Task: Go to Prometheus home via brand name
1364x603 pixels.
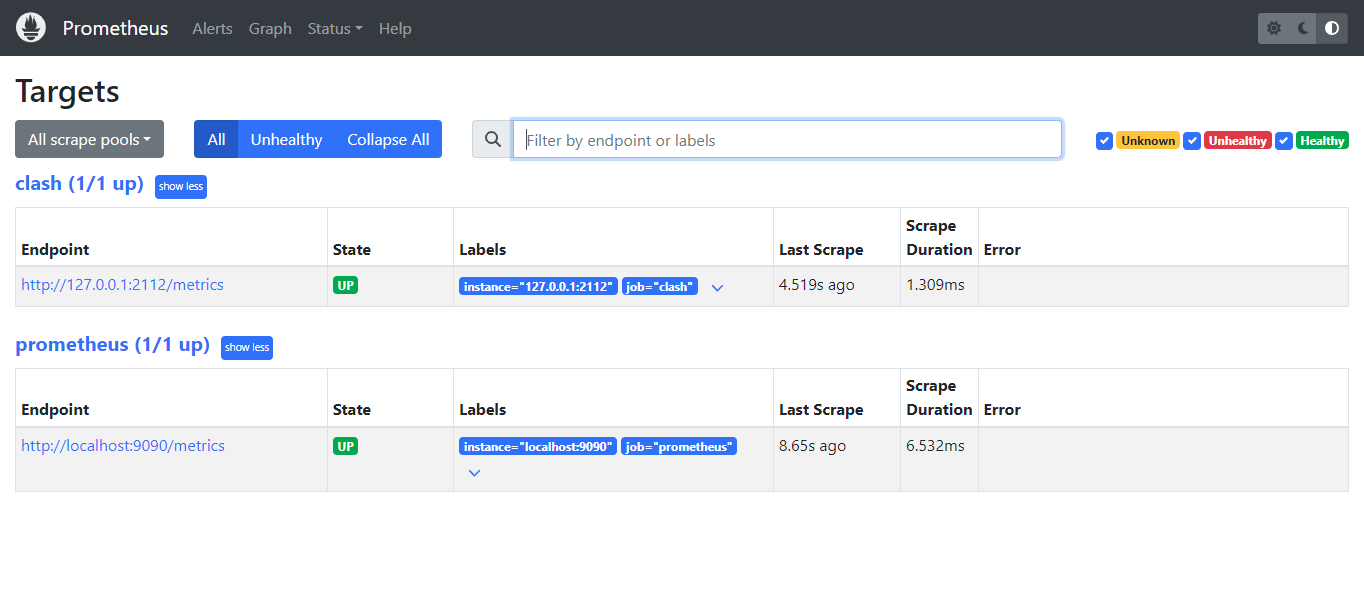Action: tap(115, 28)
